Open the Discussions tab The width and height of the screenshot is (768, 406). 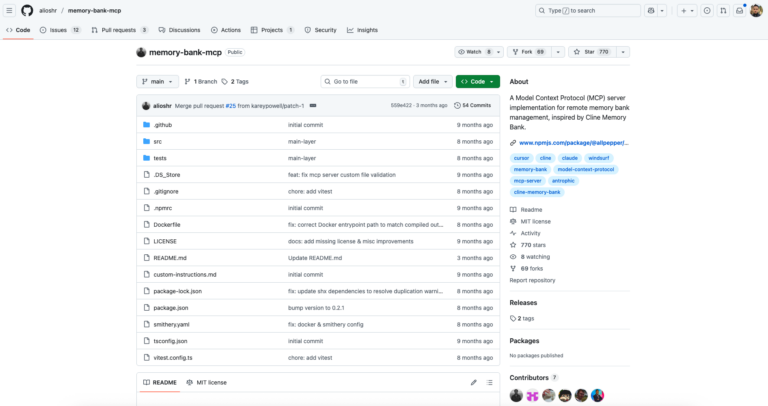[x=179, y=30]
